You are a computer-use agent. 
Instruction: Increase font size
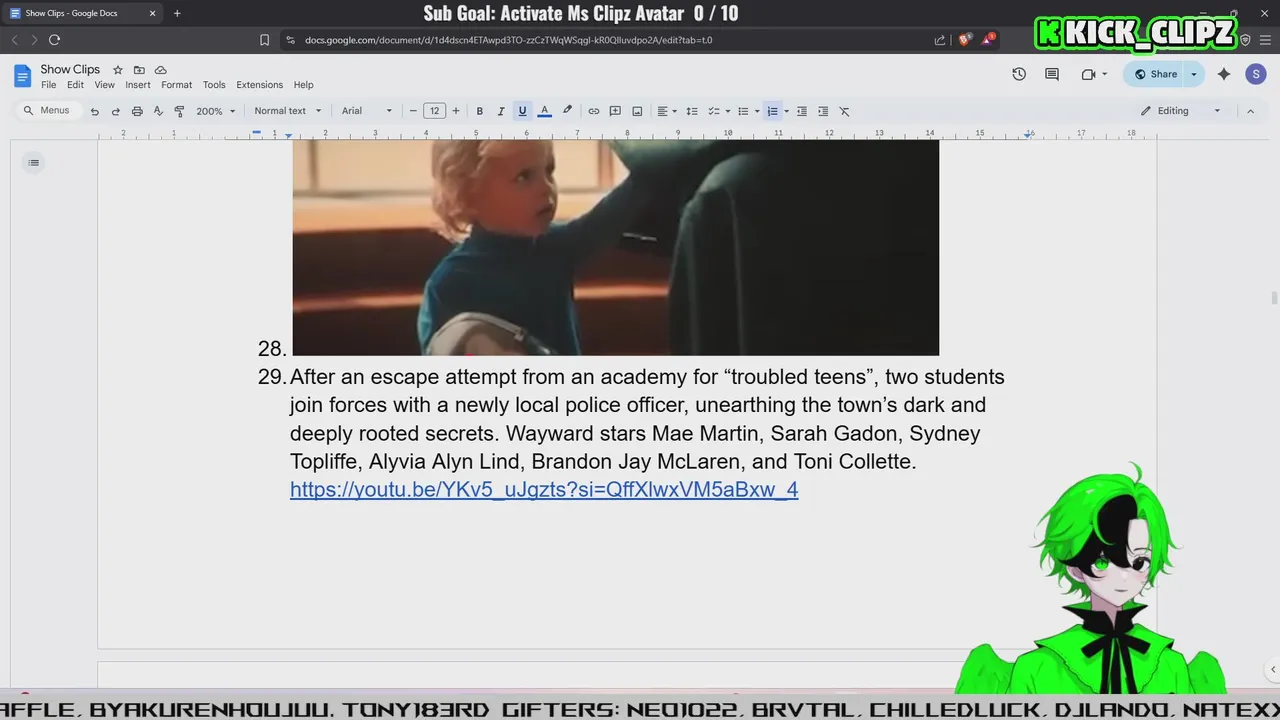click(x=456, y=111)
